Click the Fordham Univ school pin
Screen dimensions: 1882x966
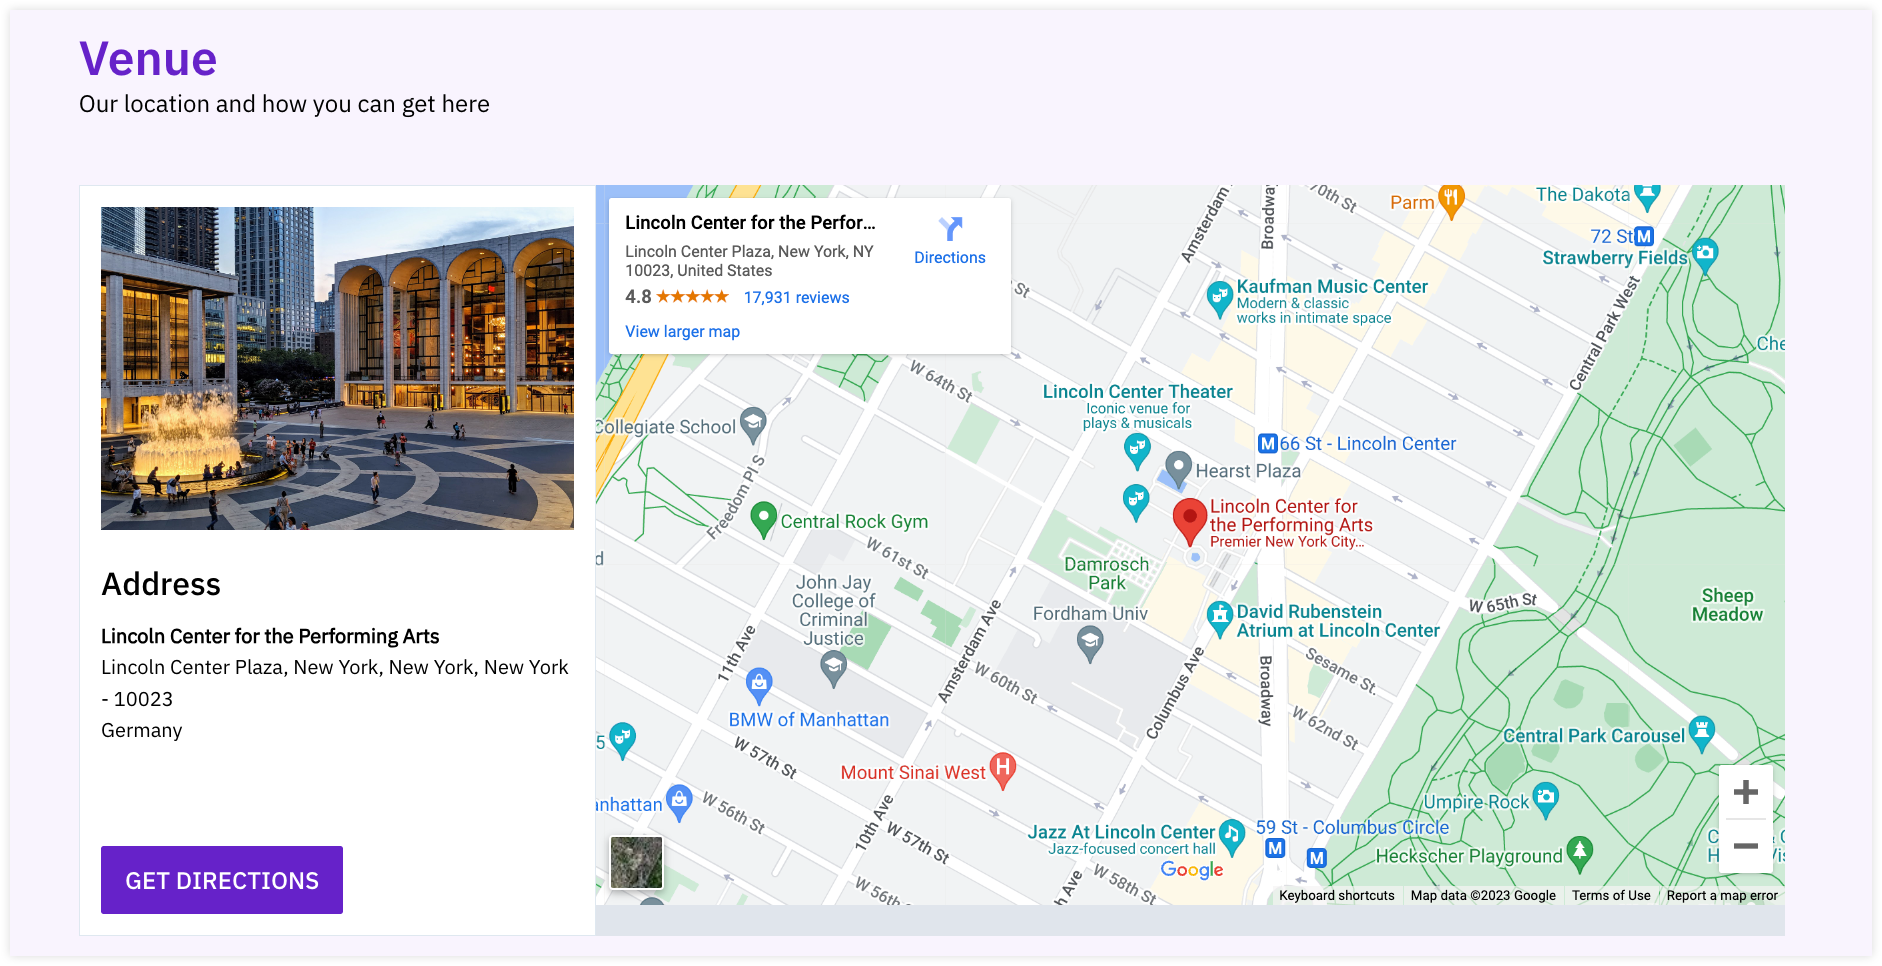(1091, 645)
